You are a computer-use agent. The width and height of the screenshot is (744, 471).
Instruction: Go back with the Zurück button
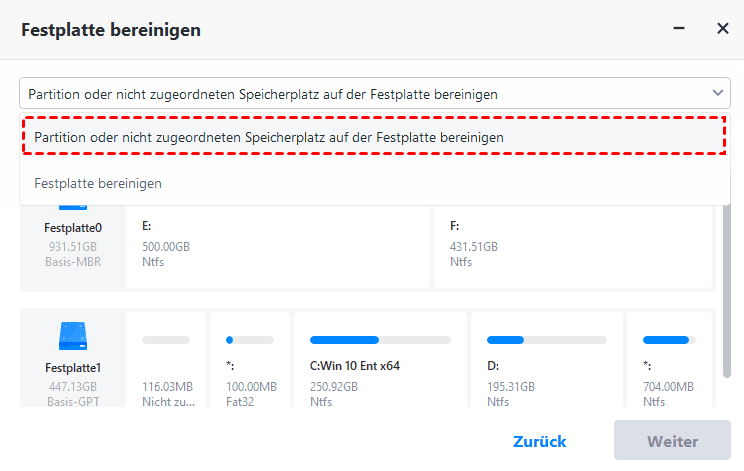[x=539, y=441]
